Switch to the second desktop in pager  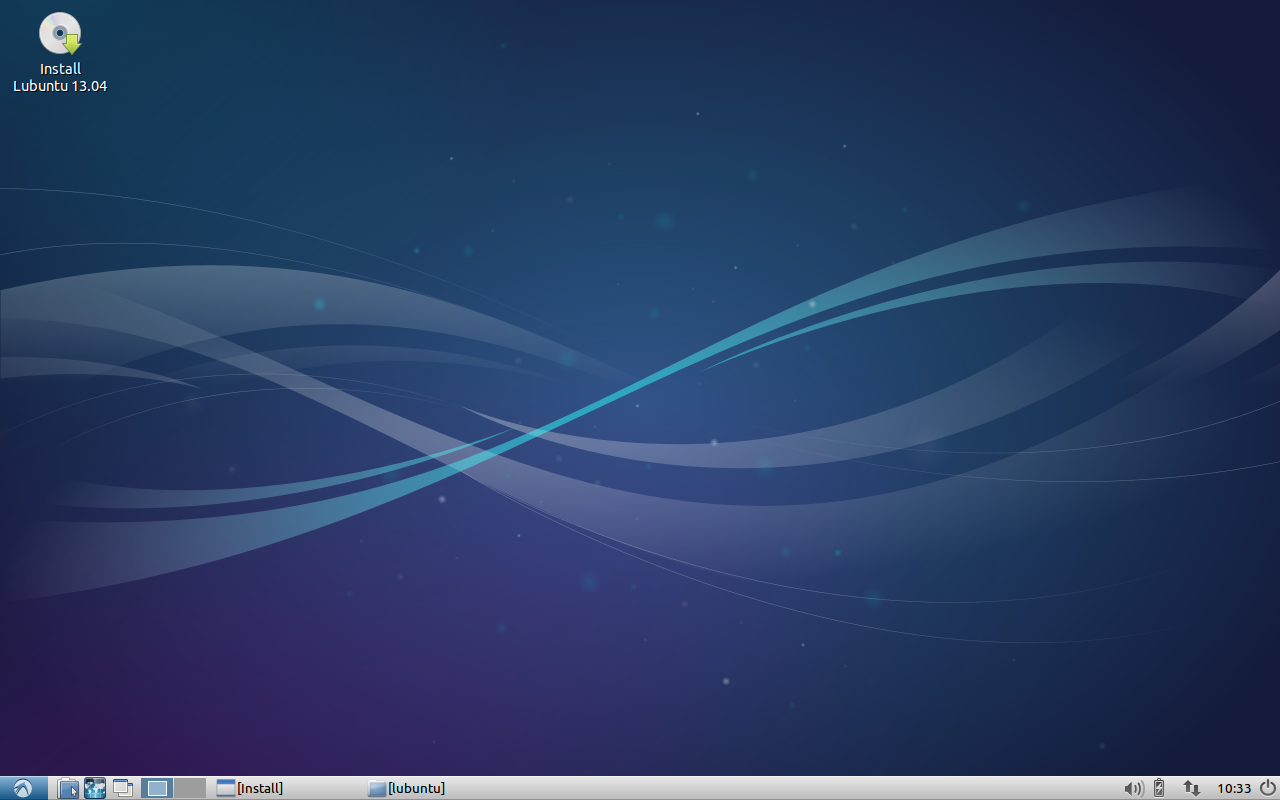tap(190, 788)
